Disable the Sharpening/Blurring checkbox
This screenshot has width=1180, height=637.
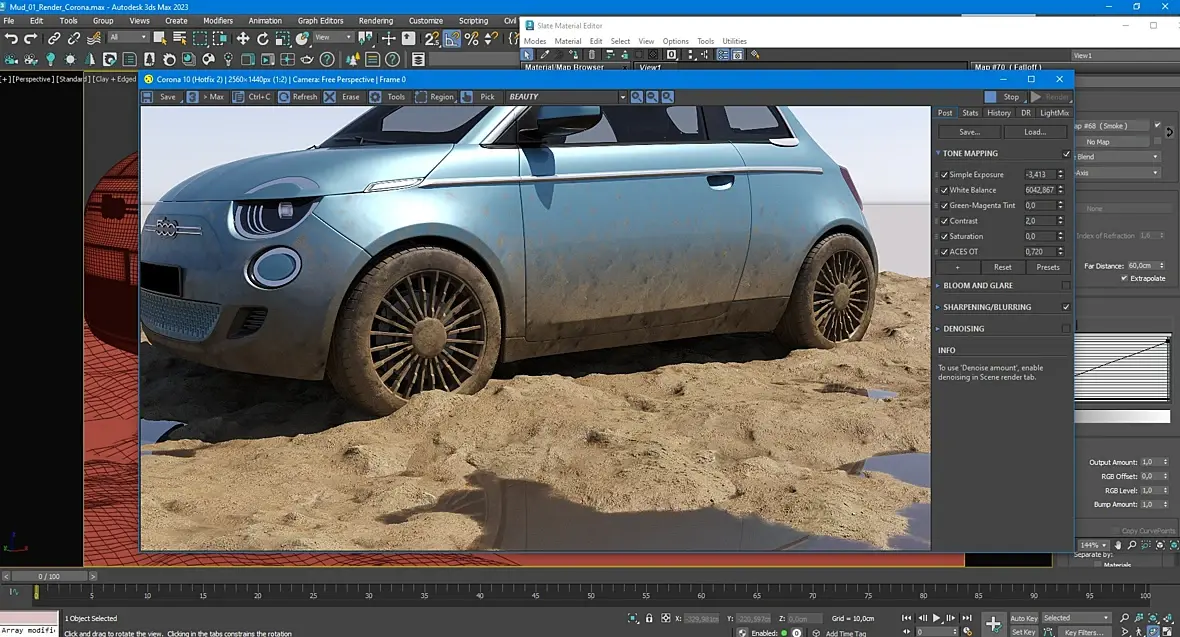coord(1065,307)
